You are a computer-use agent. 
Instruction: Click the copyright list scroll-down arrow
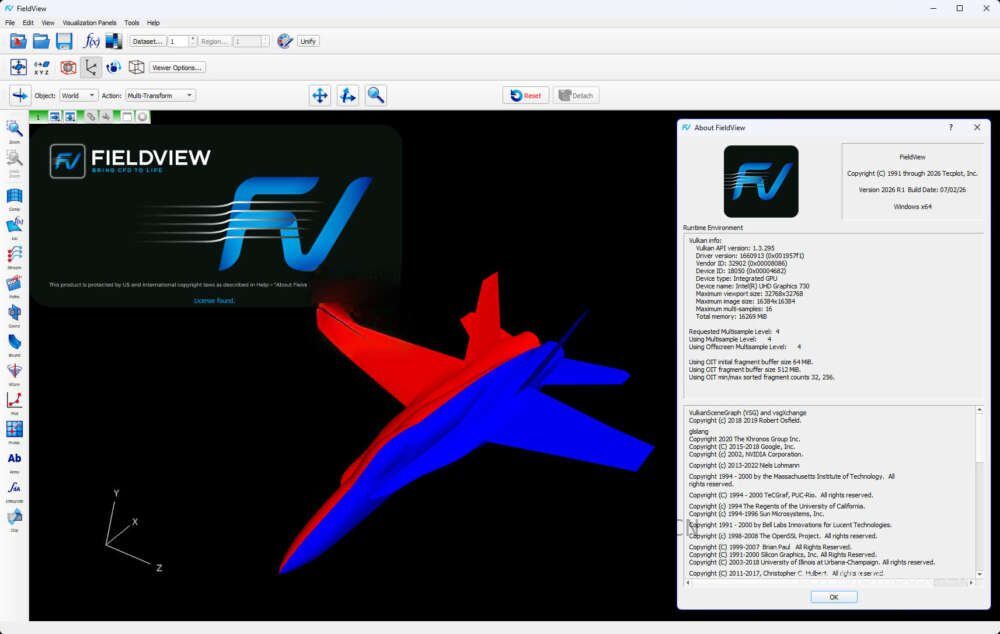point(979,574)
